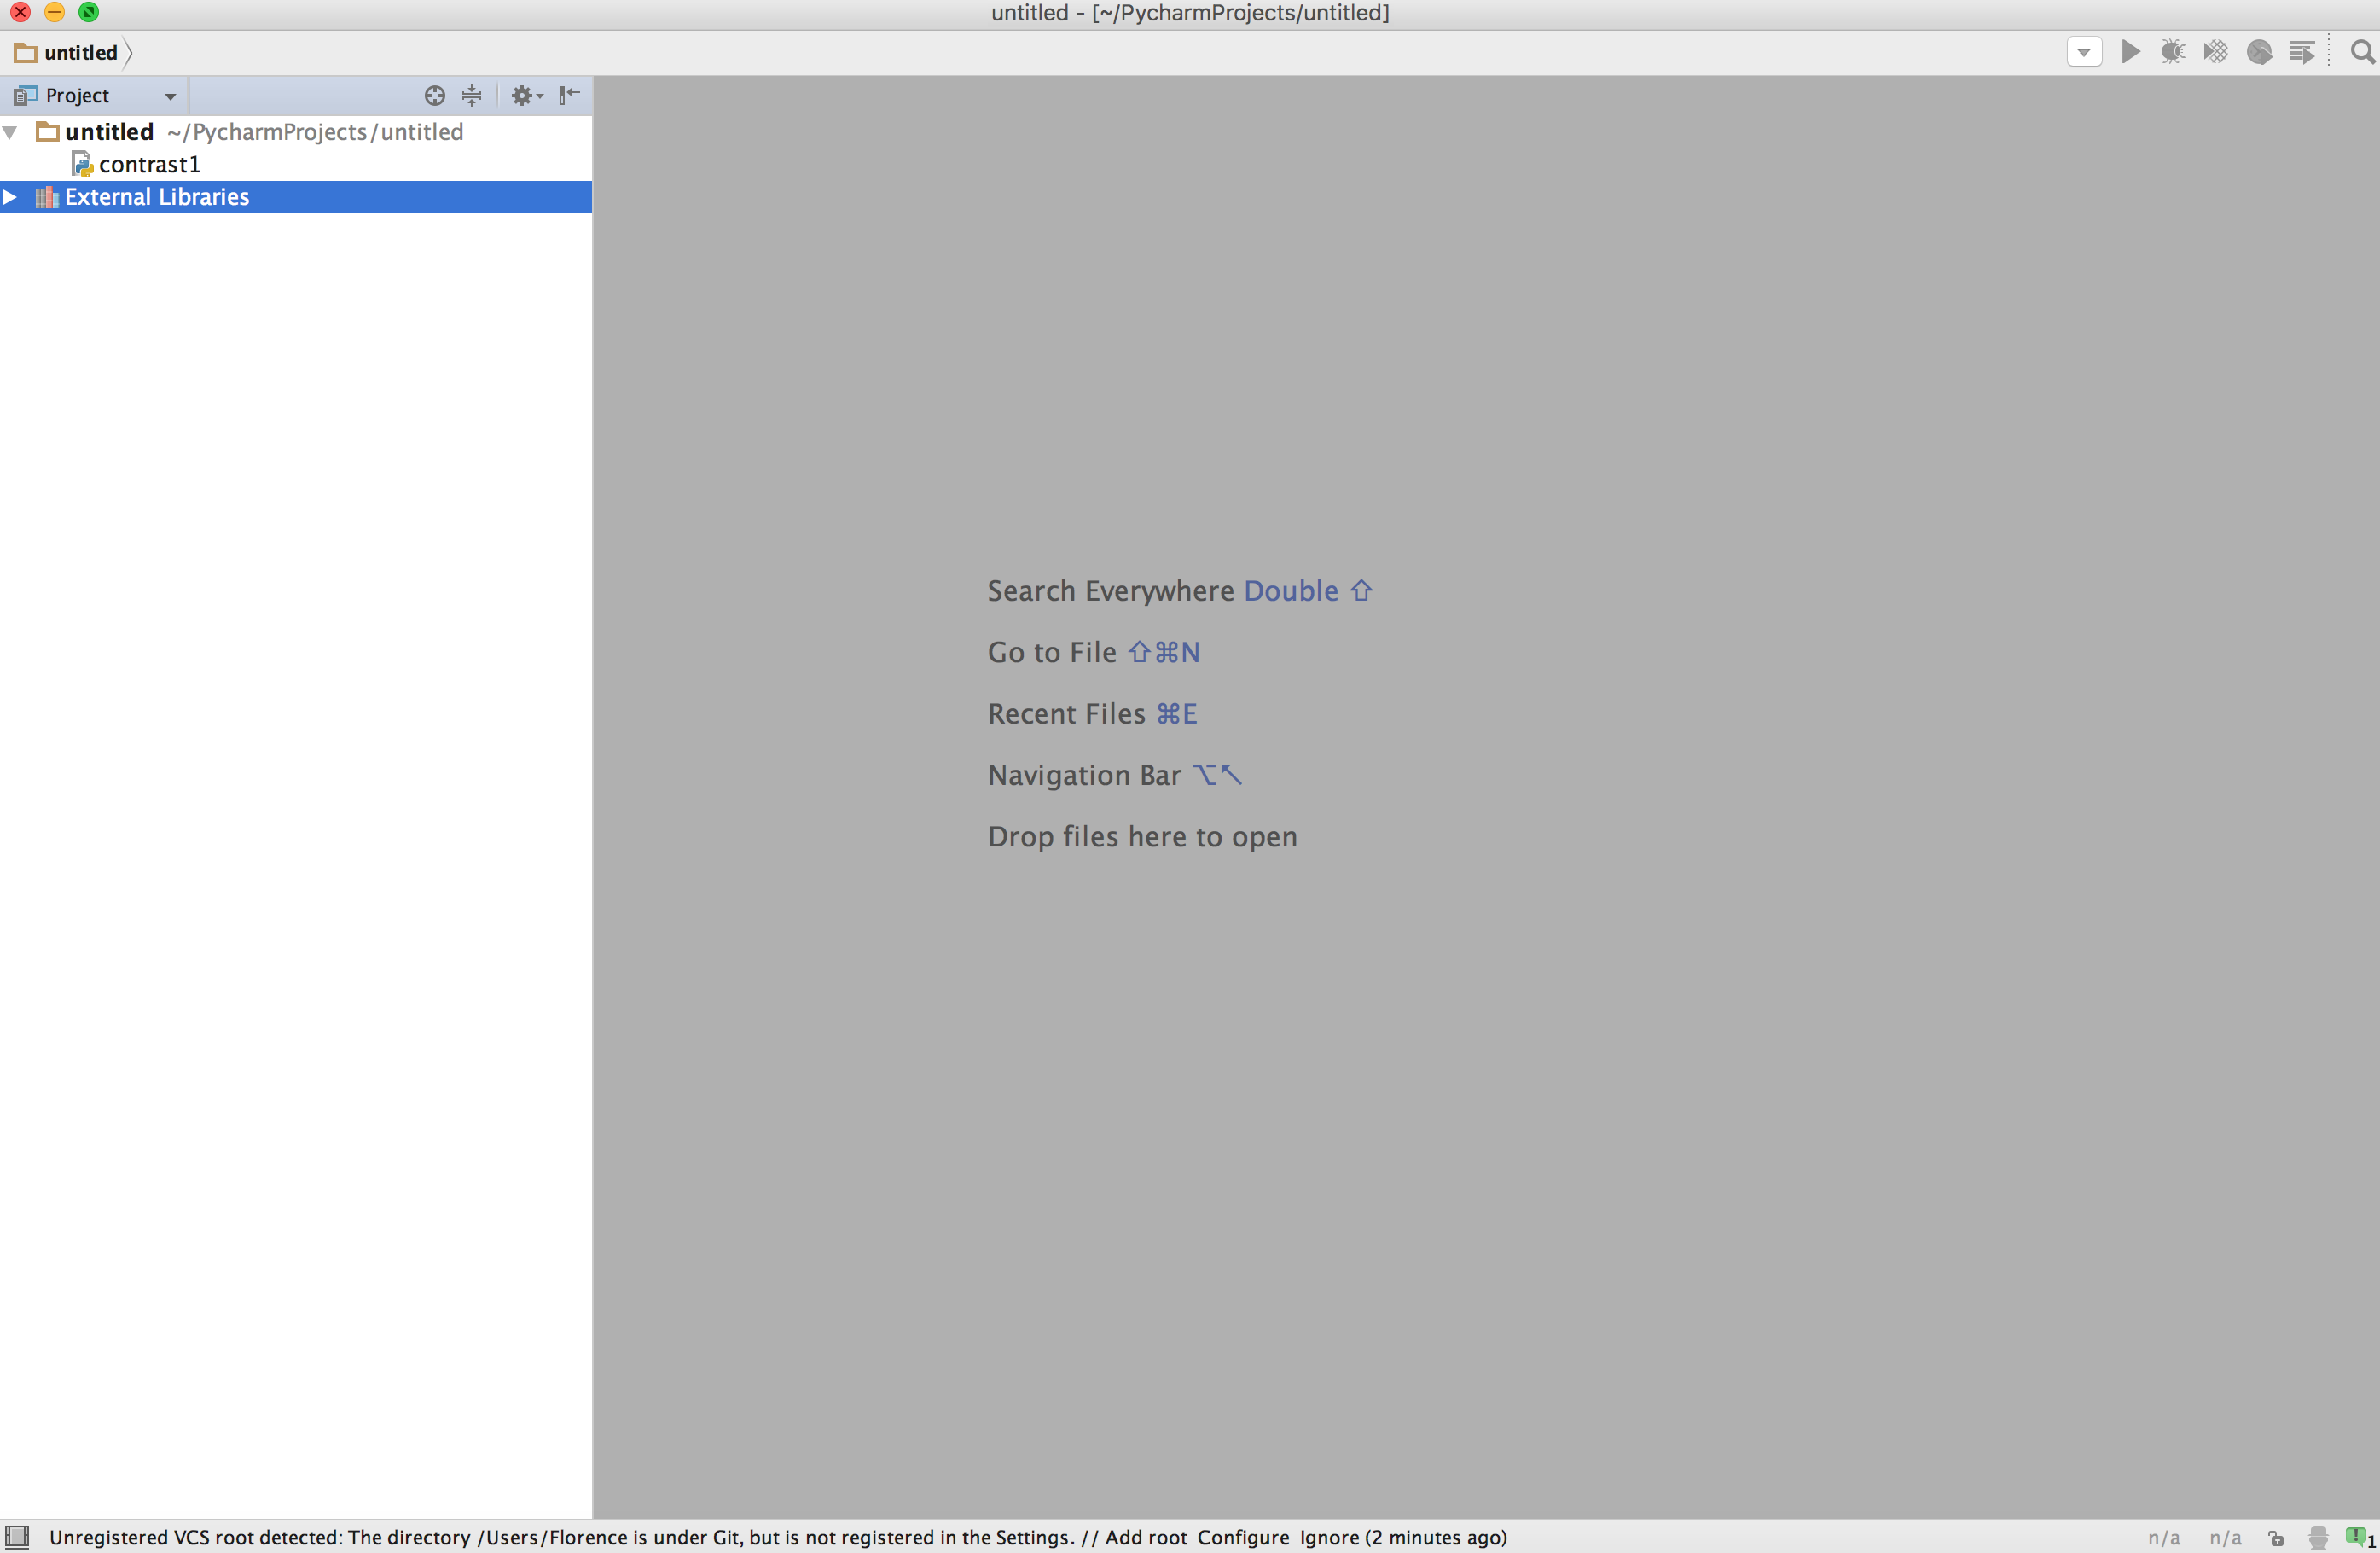Hide the Project tool window panel
The width and height of the screenshot is (2380, 1553).
click(x=569, y=96)
